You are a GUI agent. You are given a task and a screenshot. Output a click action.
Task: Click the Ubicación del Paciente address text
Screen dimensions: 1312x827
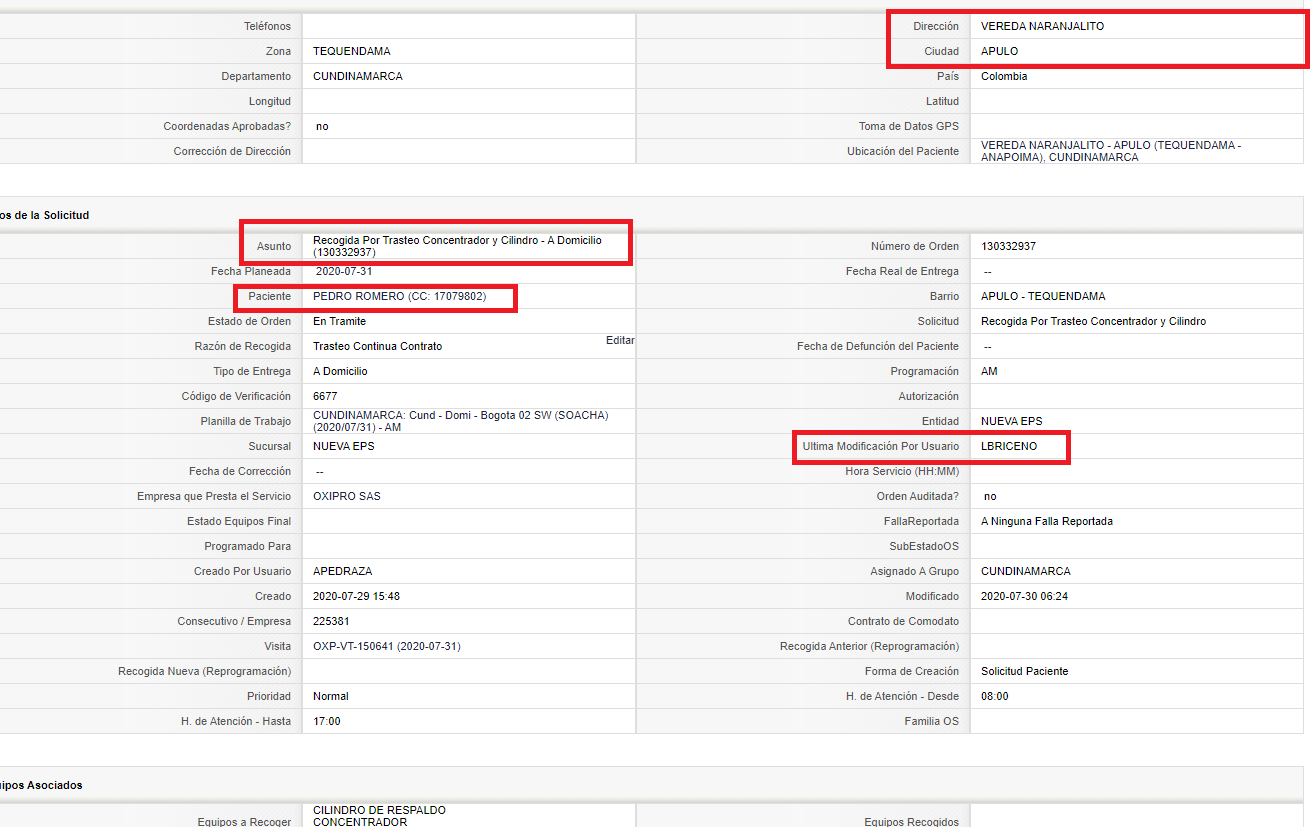point(1111,151)
